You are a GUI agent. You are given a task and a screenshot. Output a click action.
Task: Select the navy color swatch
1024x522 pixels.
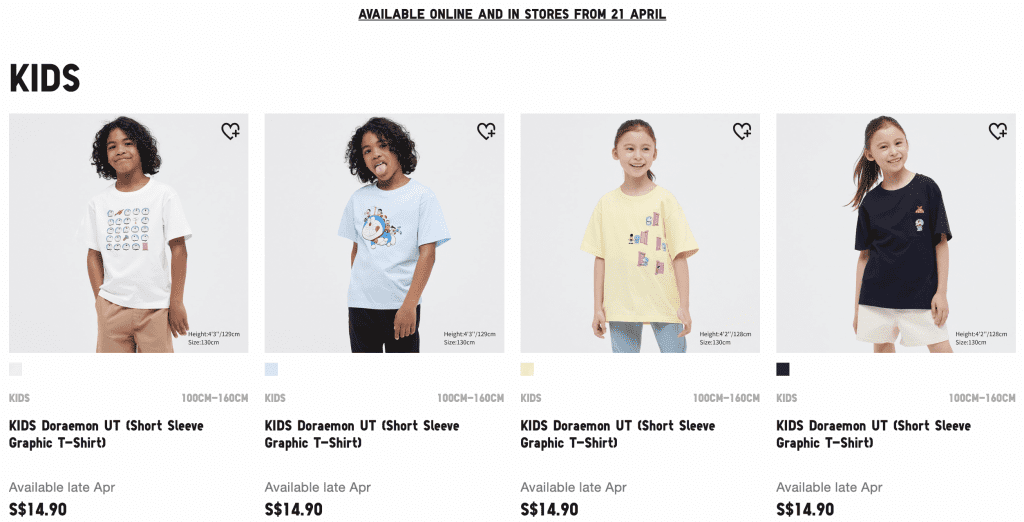click(783, 370)
